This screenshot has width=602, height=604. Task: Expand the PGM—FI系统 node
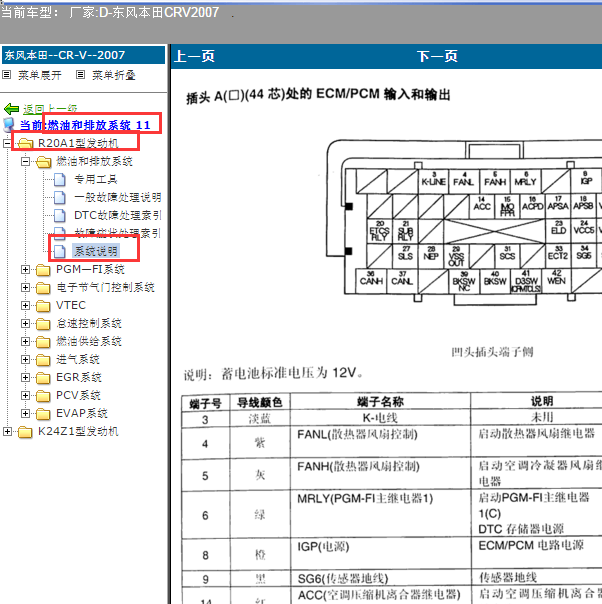coord(25,269)
